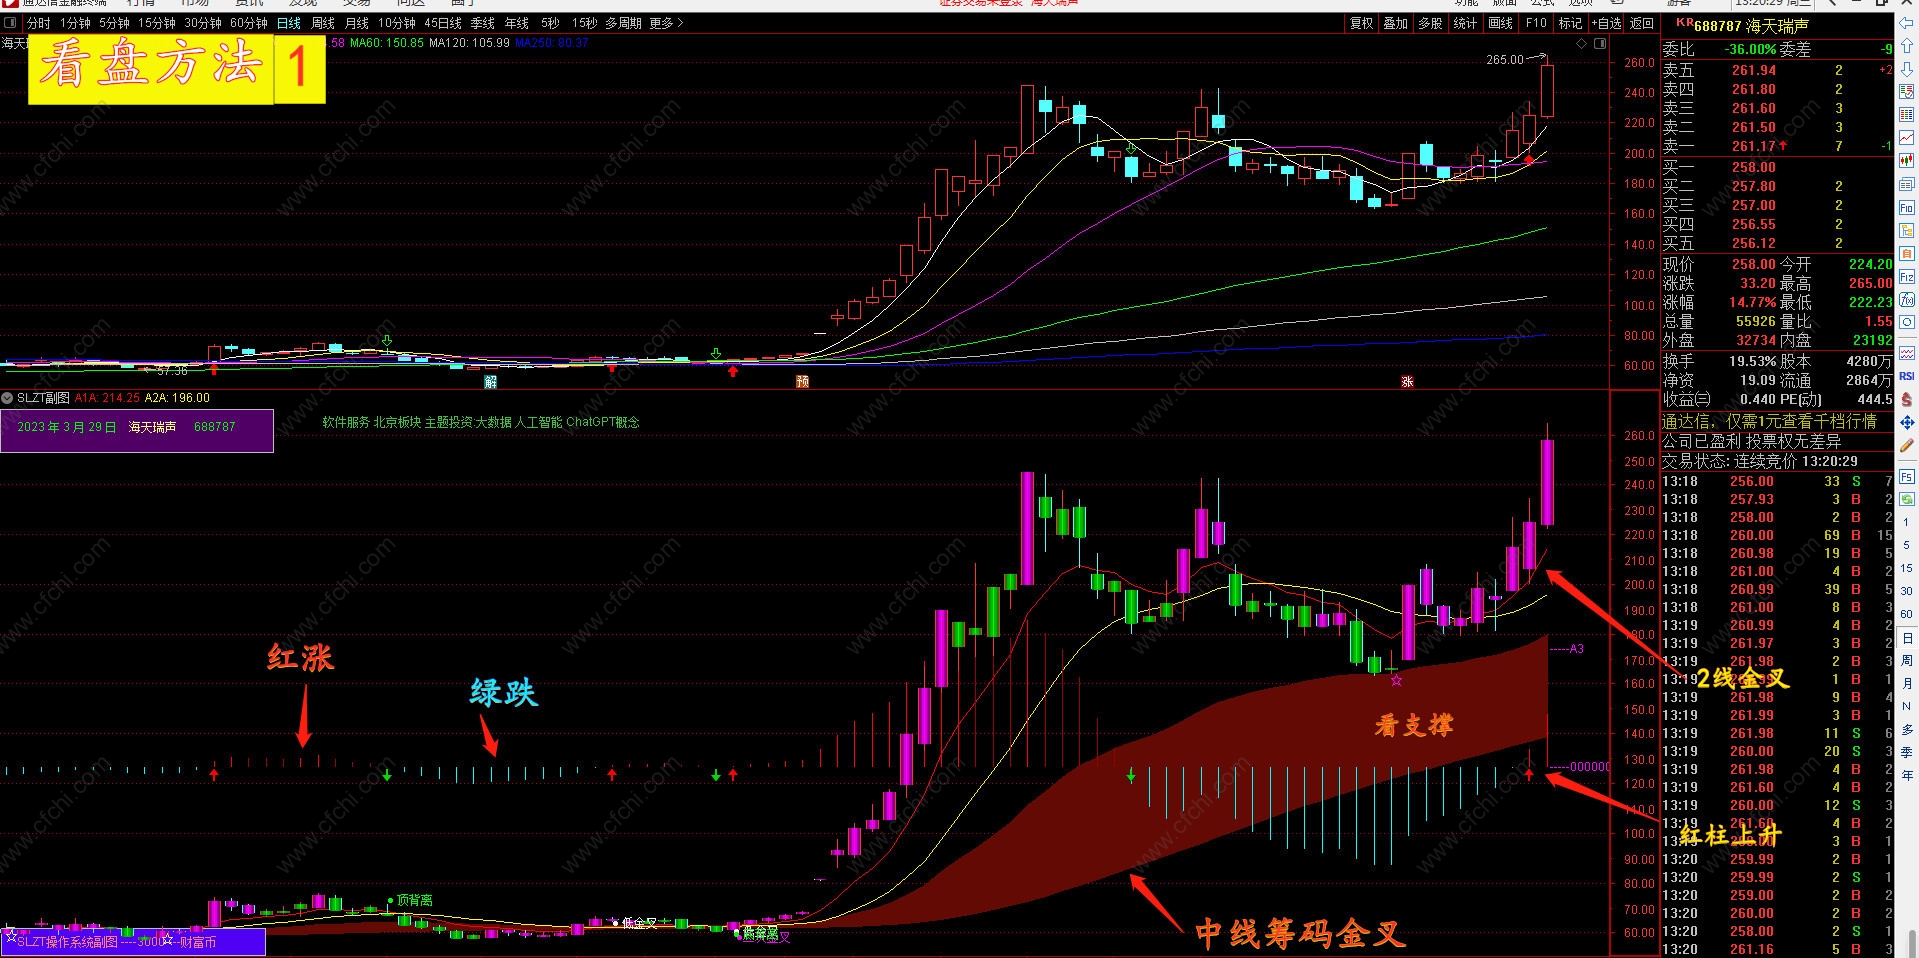Screen dimensions: 1919x958
Task: Click the F12 trading icon in sidebar
Action: click(1906, 276)
